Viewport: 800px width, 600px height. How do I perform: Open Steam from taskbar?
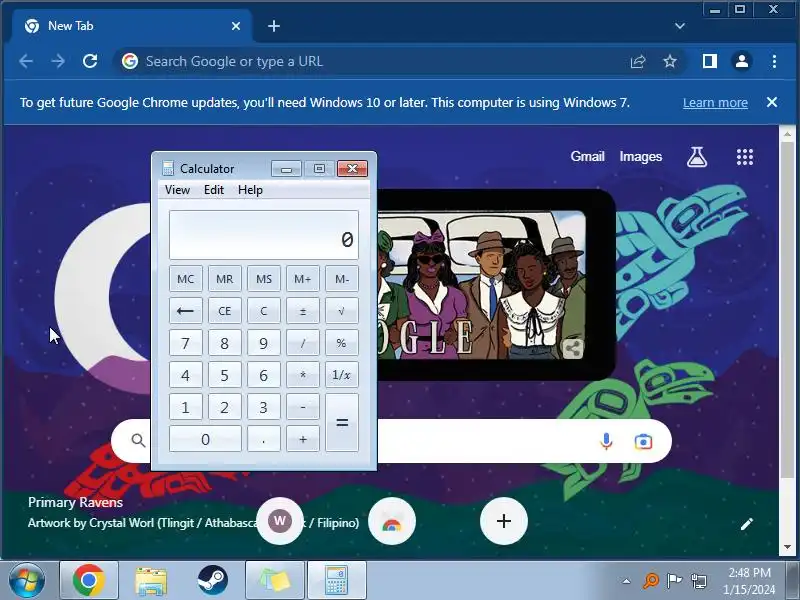(212, 580)
